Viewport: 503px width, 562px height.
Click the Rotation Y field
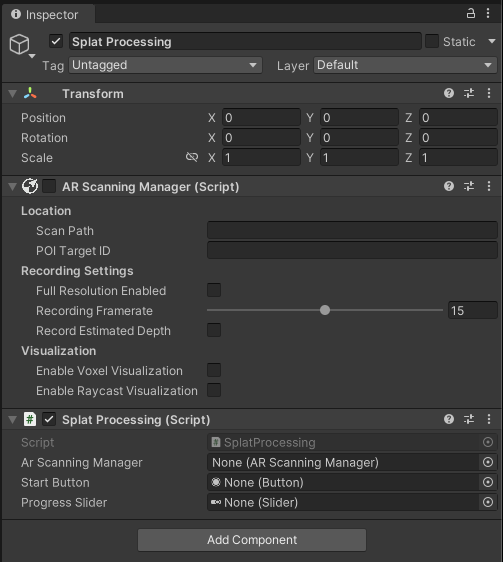click(x=359, y=138)
